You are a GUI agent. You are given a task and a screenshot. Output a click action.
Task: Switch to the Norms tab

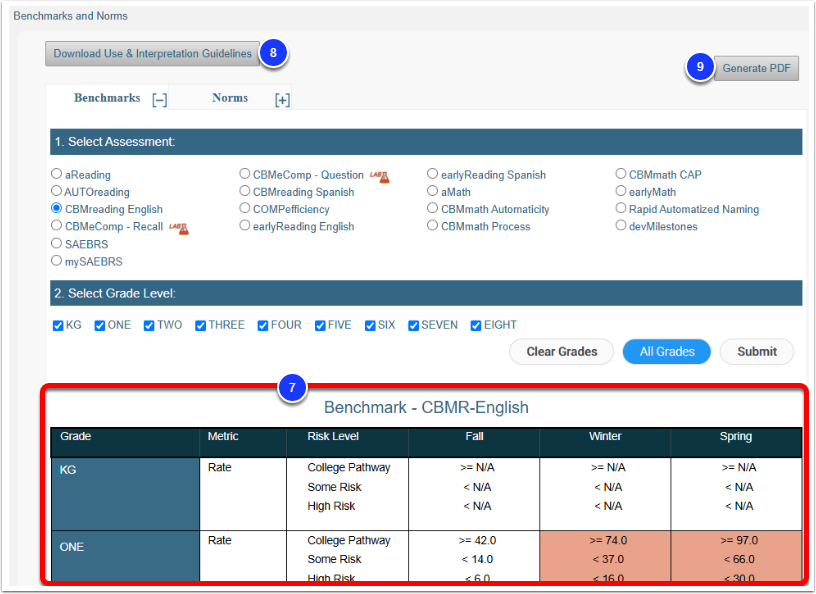click(x=230, y=98)
